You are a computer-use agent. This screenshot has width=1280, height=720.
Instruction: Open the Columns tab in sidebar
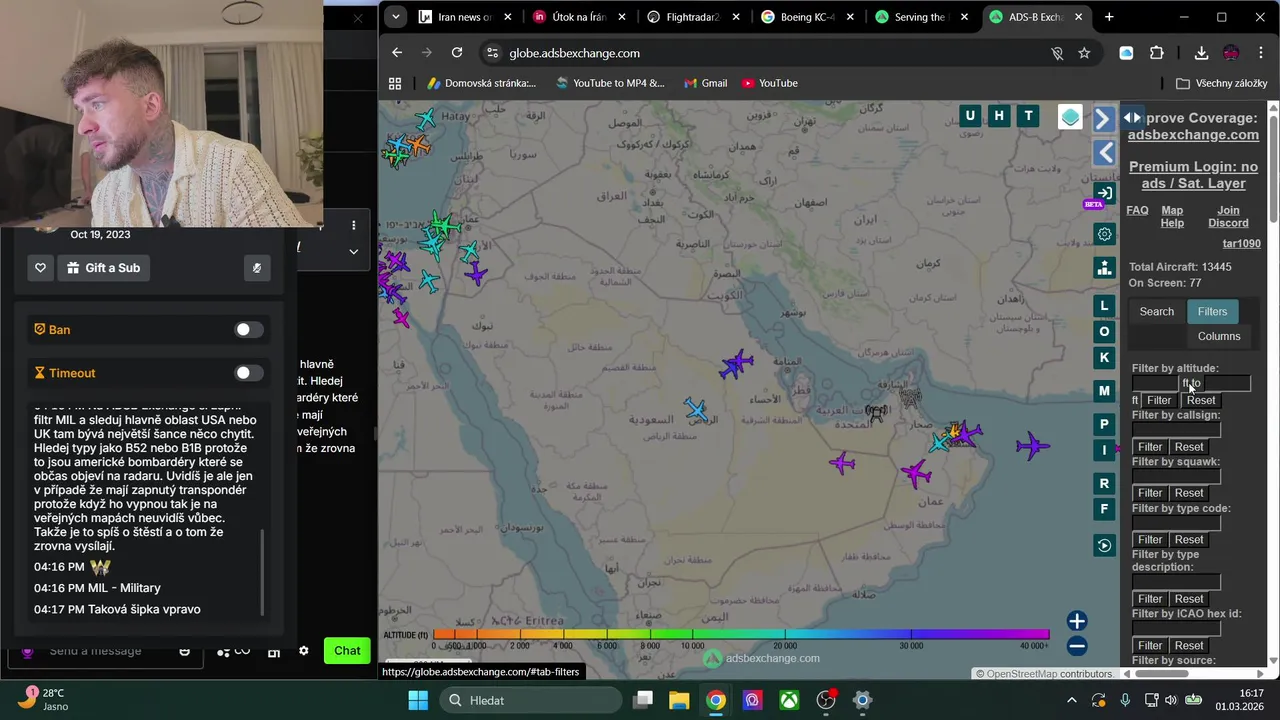(x=1219, y=337)
